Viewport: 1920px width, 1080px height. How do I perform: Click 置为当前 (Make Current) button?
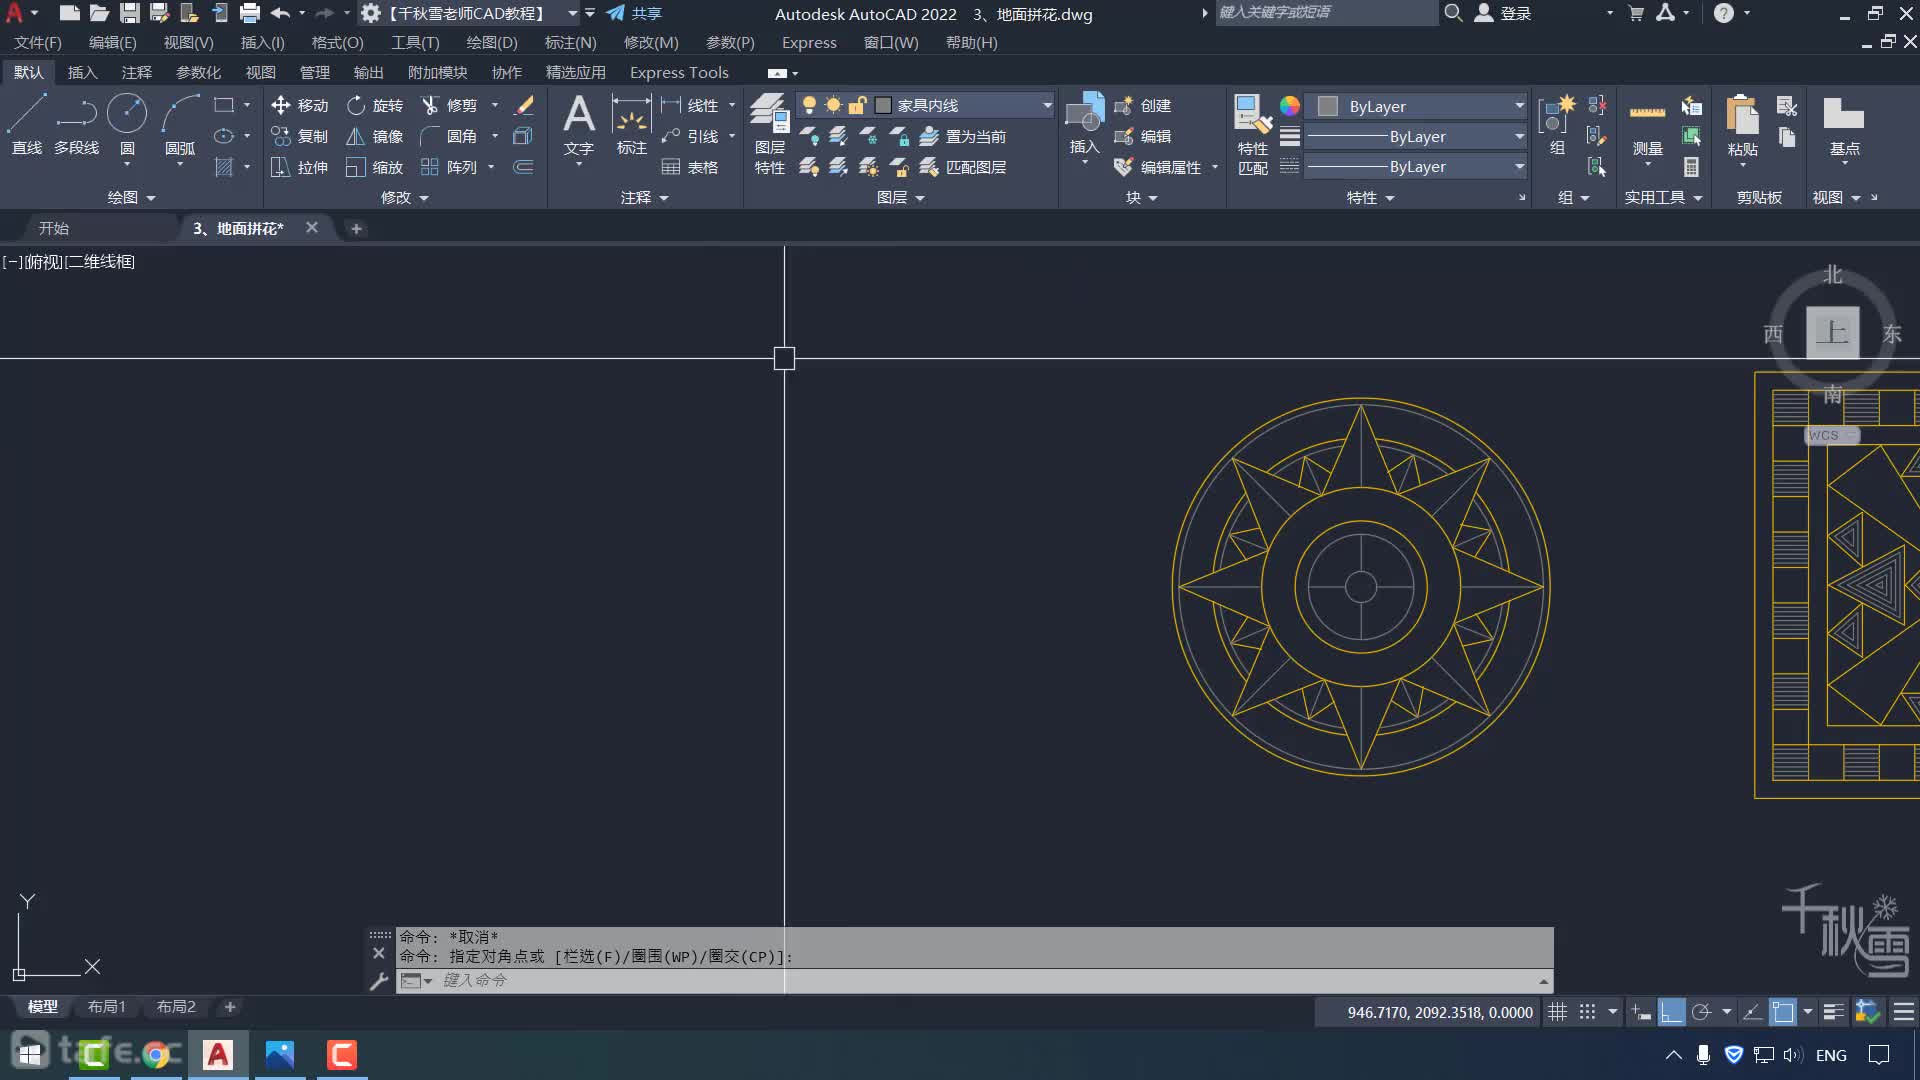tap(962, 136)
